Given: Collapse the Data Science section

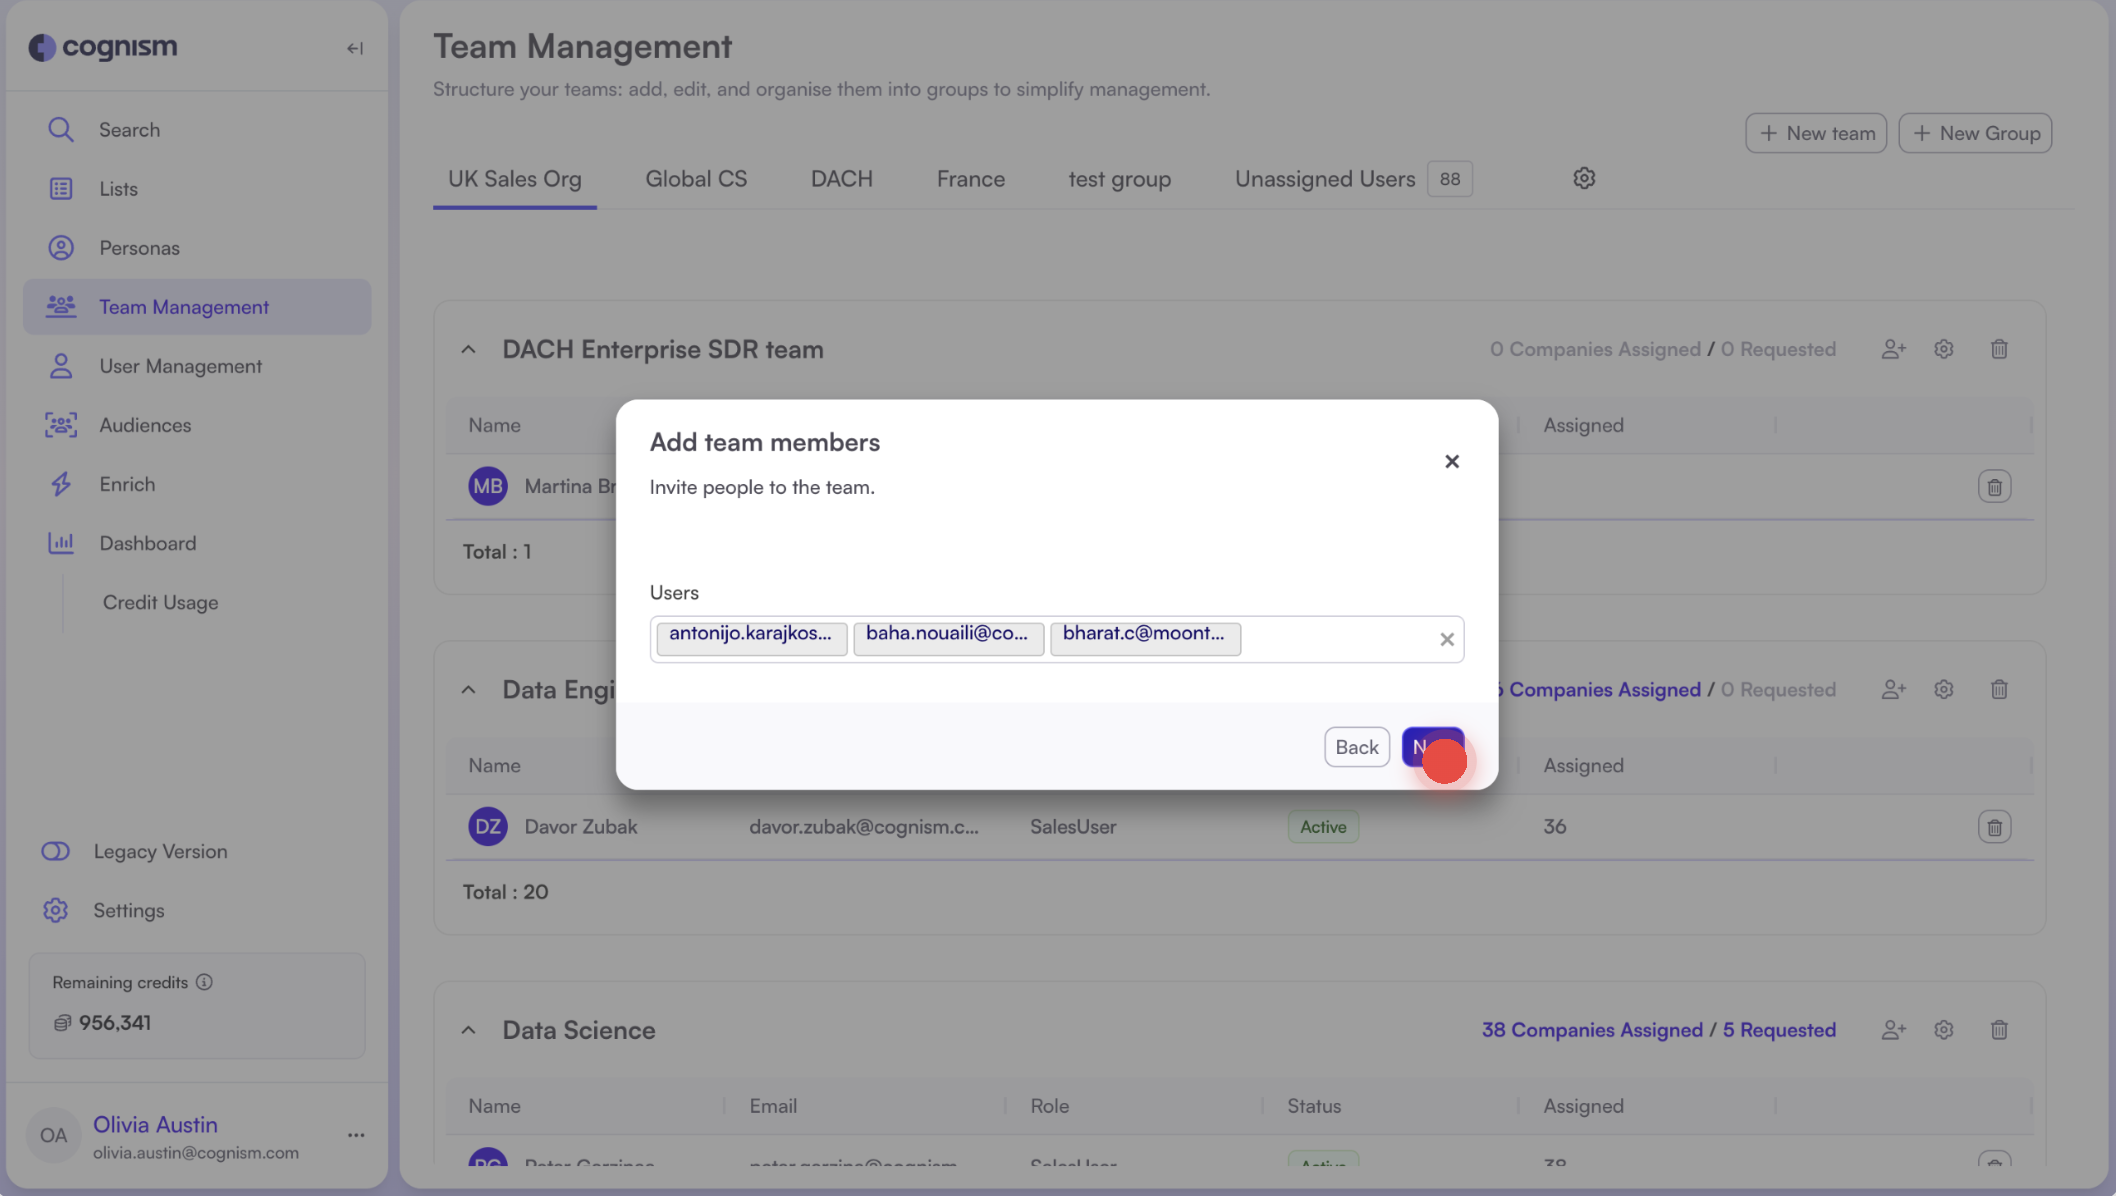Looking at the screenshot, I should [x=468, y=1029].
